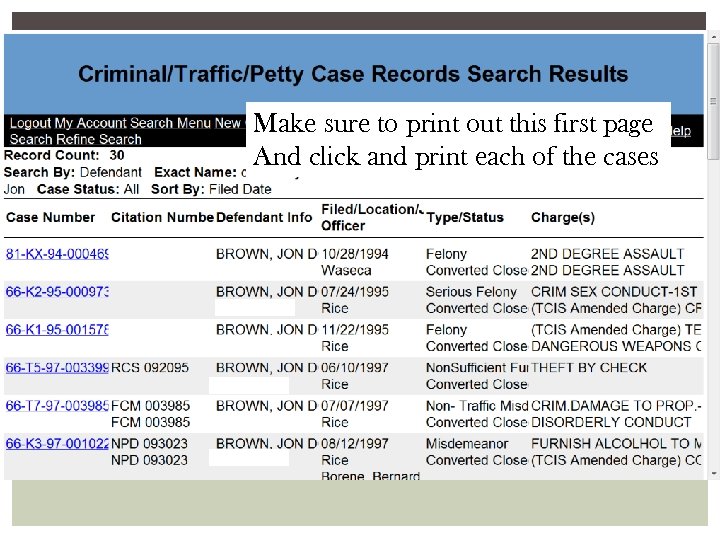
Task: Open case 81-KX-94-000469 link
Action: coord(57,254)
